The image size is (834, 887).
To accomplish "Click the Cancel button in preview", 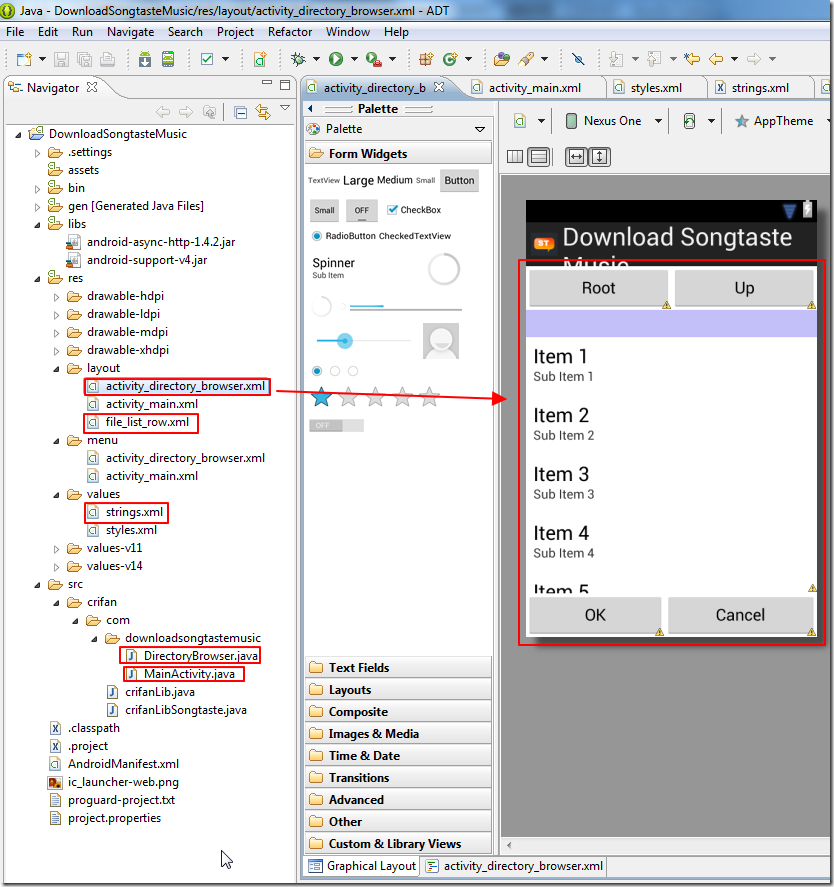I will point(740,615).
